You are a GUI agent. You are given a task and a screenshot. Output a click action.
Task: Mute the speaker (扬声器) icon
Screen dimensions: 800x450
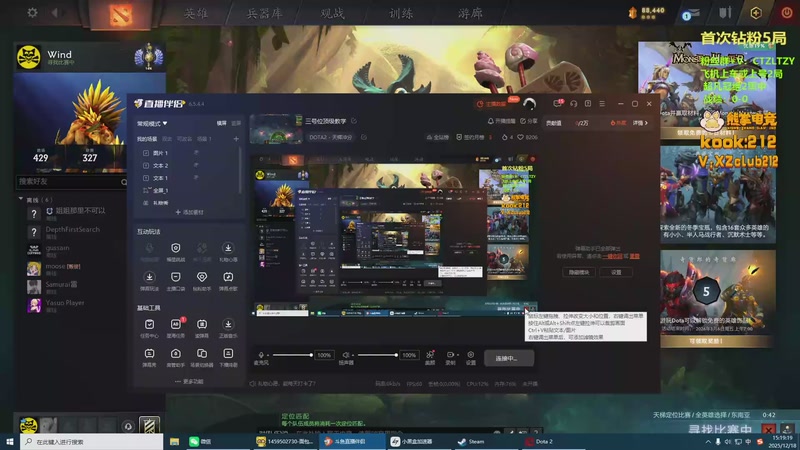point(346,355)
